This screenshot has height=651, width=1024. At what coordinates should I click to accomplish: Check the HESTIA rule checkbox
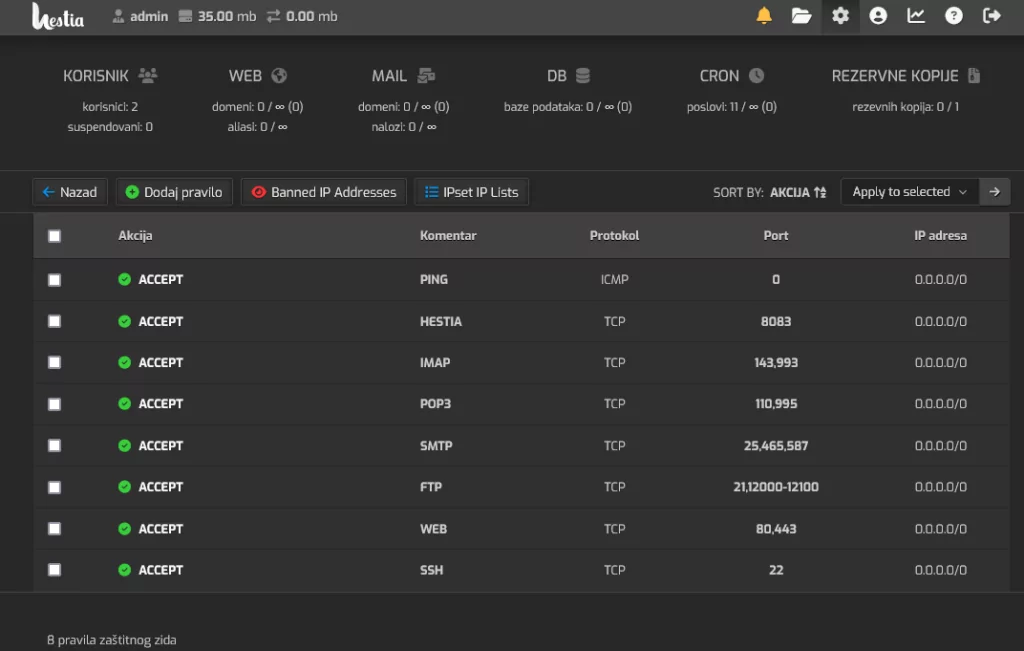54,321
